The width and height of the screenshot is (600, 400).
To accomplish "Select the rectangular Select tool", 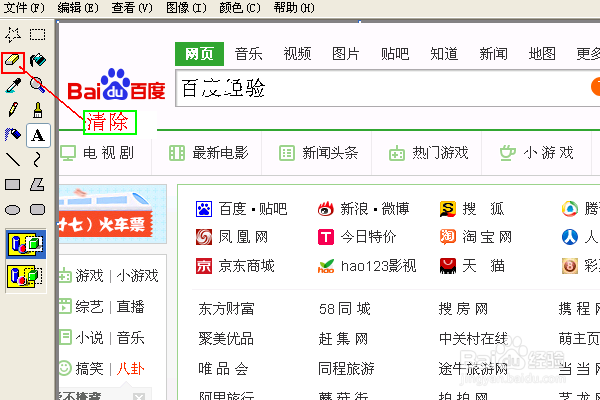I will 38,34.
